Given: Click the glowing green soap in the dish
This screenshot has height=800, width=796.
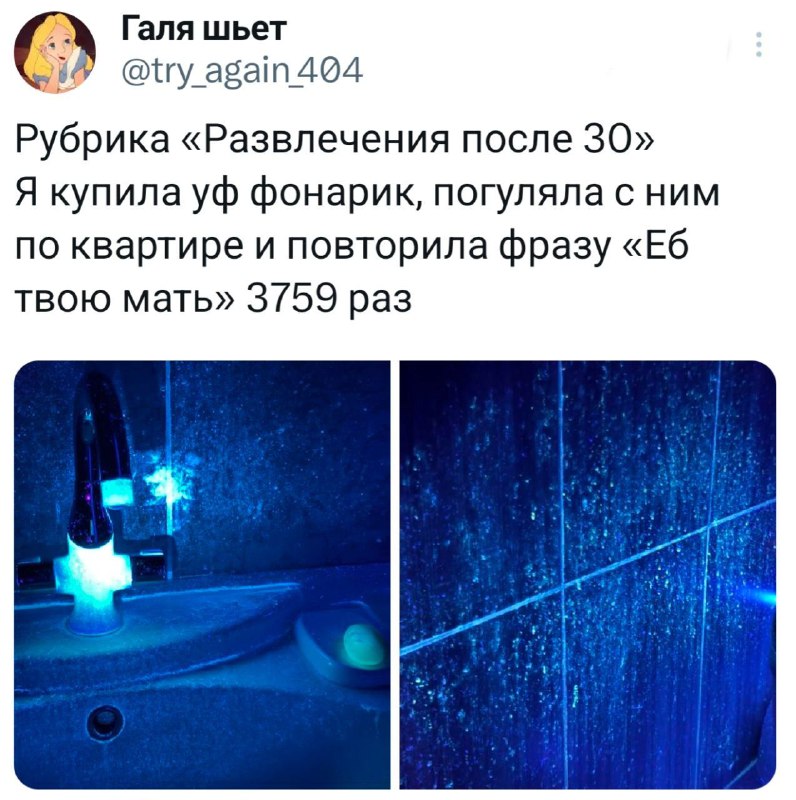Looking at the screenshot, I should (x=363, y=648).
